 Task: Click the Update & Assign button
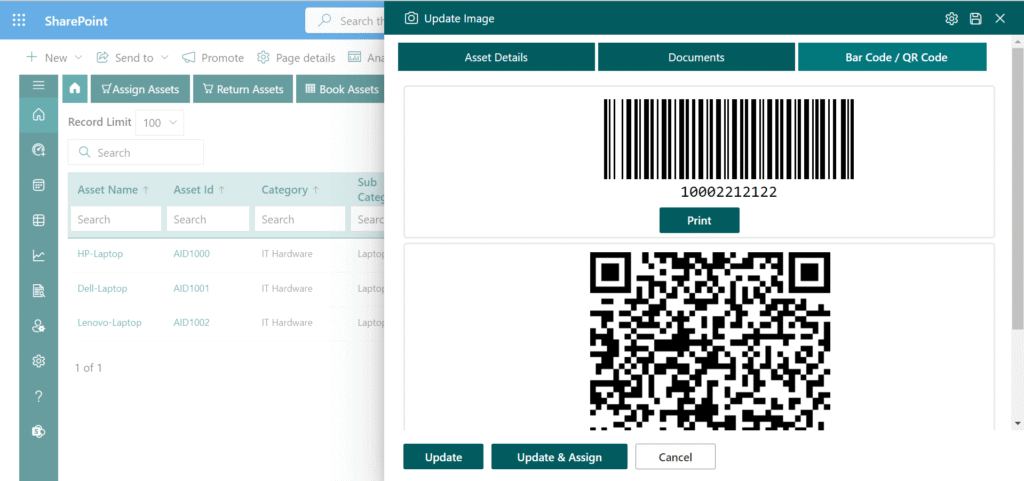(x=559, y=456)
